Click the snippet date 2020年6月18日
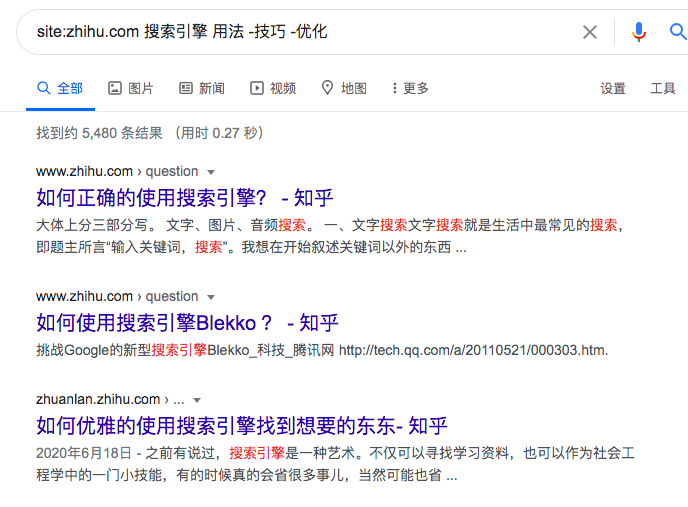 84,453
